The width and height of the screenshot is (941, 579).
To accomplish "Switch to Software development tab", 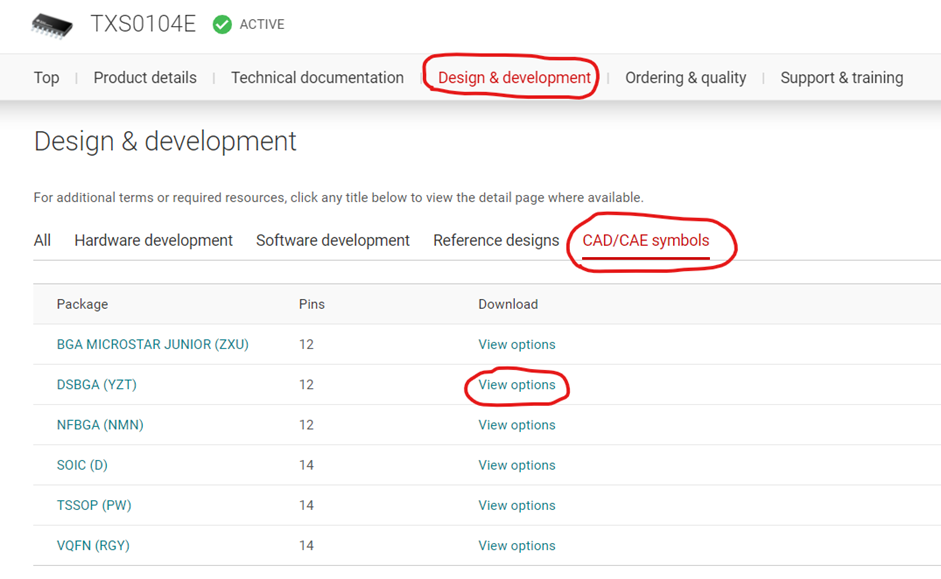I will 332,240.
